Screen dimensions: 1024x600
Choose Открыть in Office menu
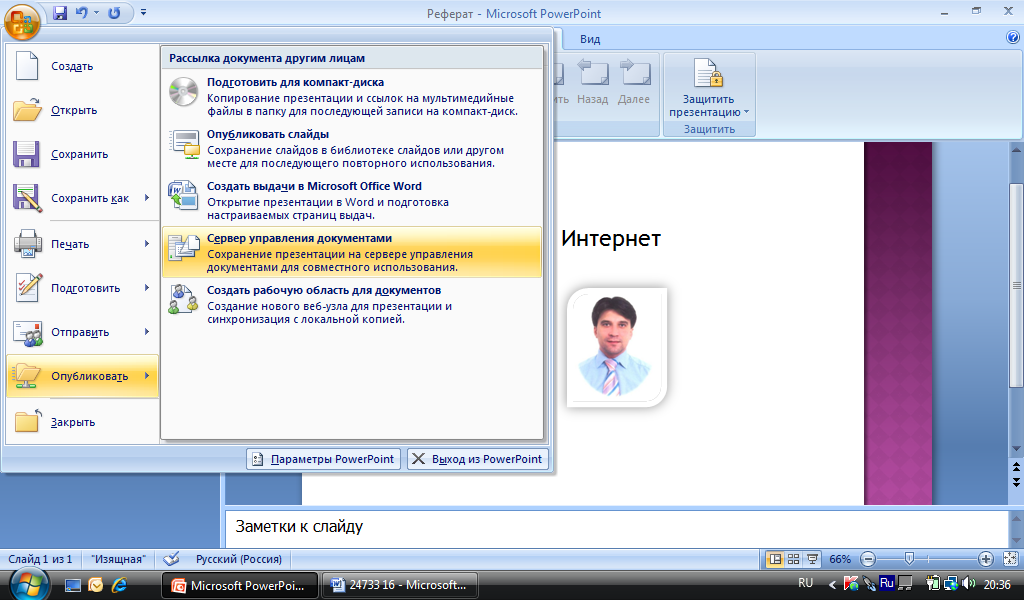click(x=82, y=110)
